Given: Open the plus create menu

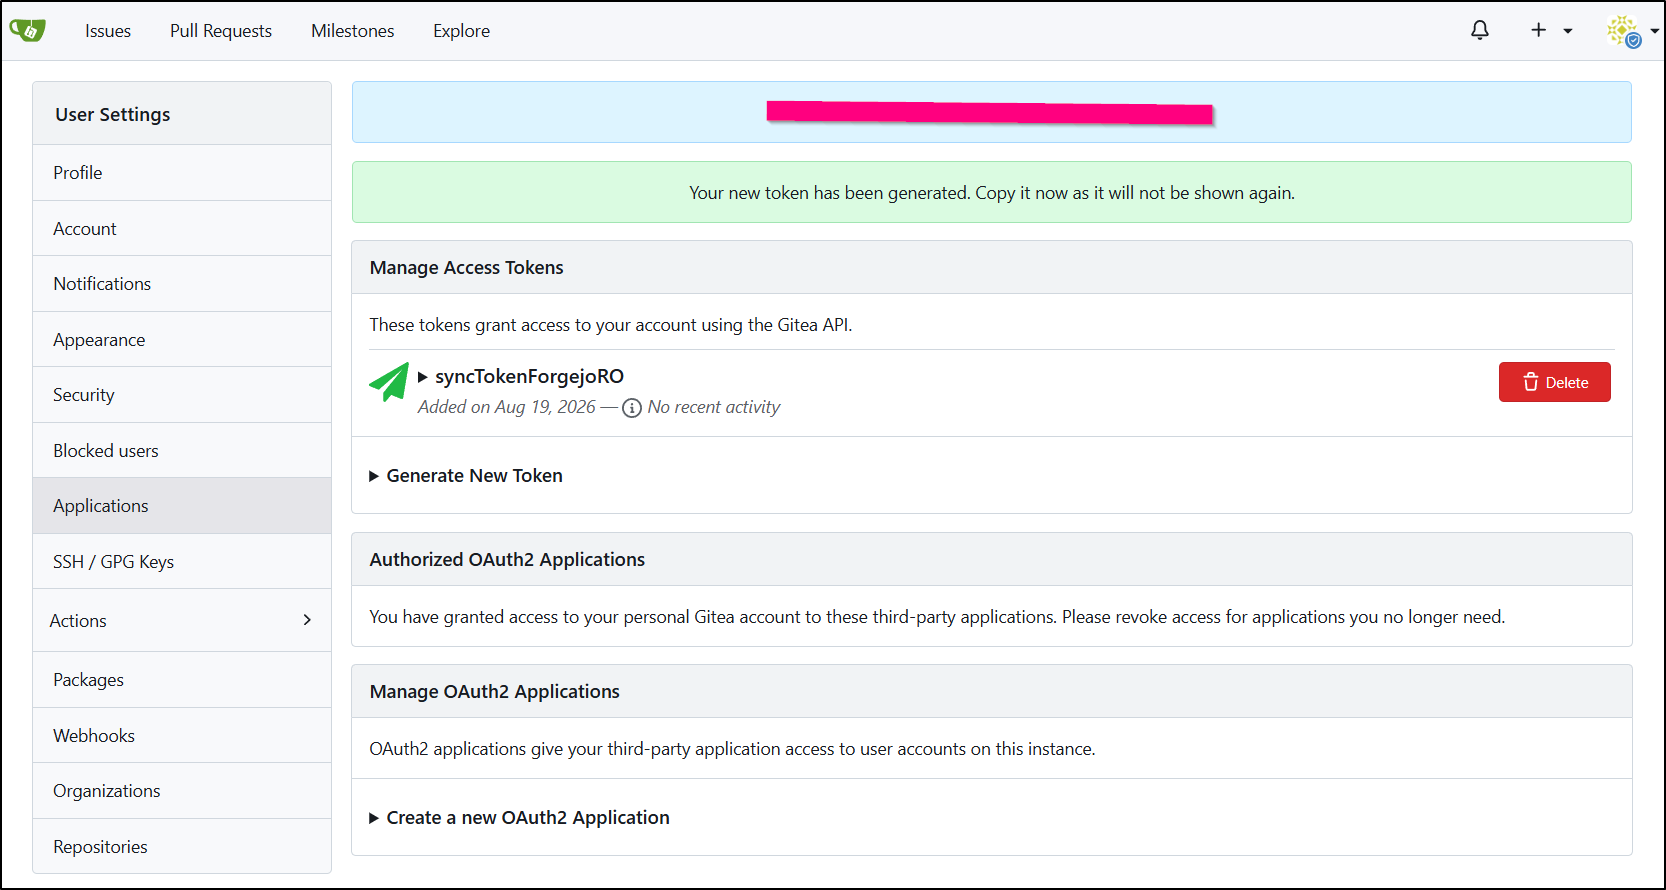Looking at the screenshot, I should [x=1551, y=30].
